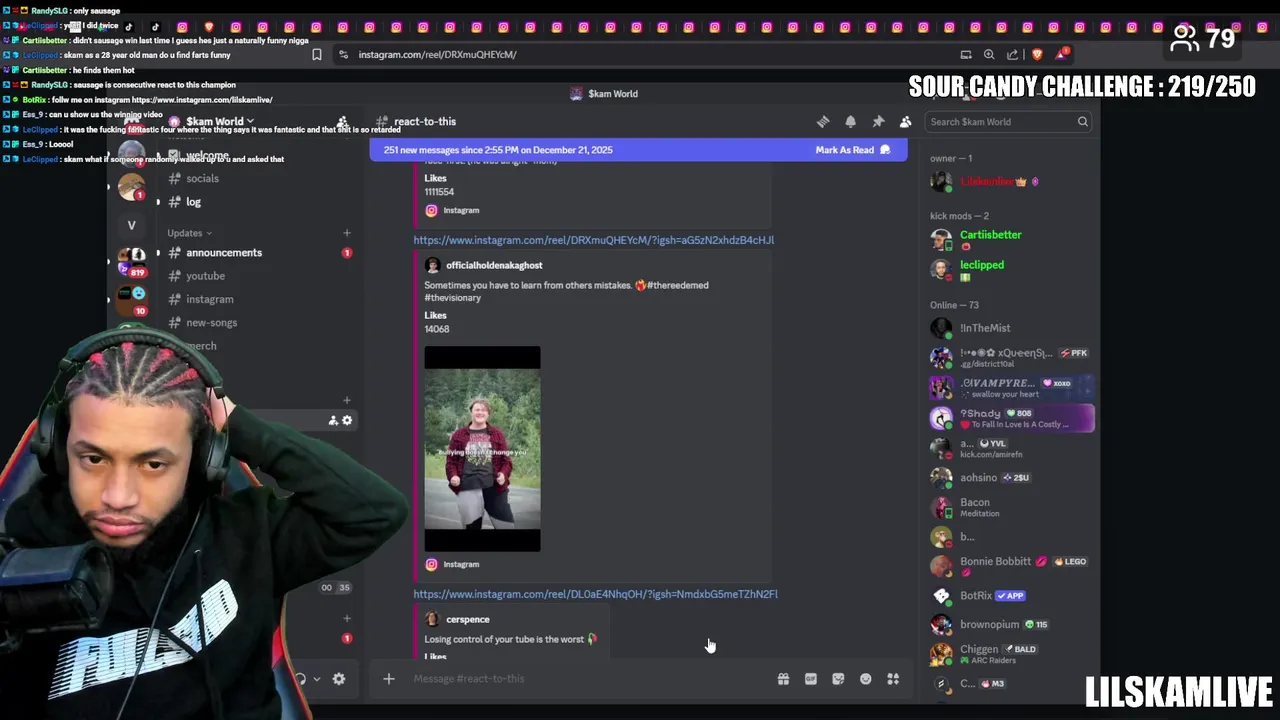The image size is (1280, 720).
Task: Click officialholdenakaghost author name
Action: pyautogui.click(x=494, y=265)
